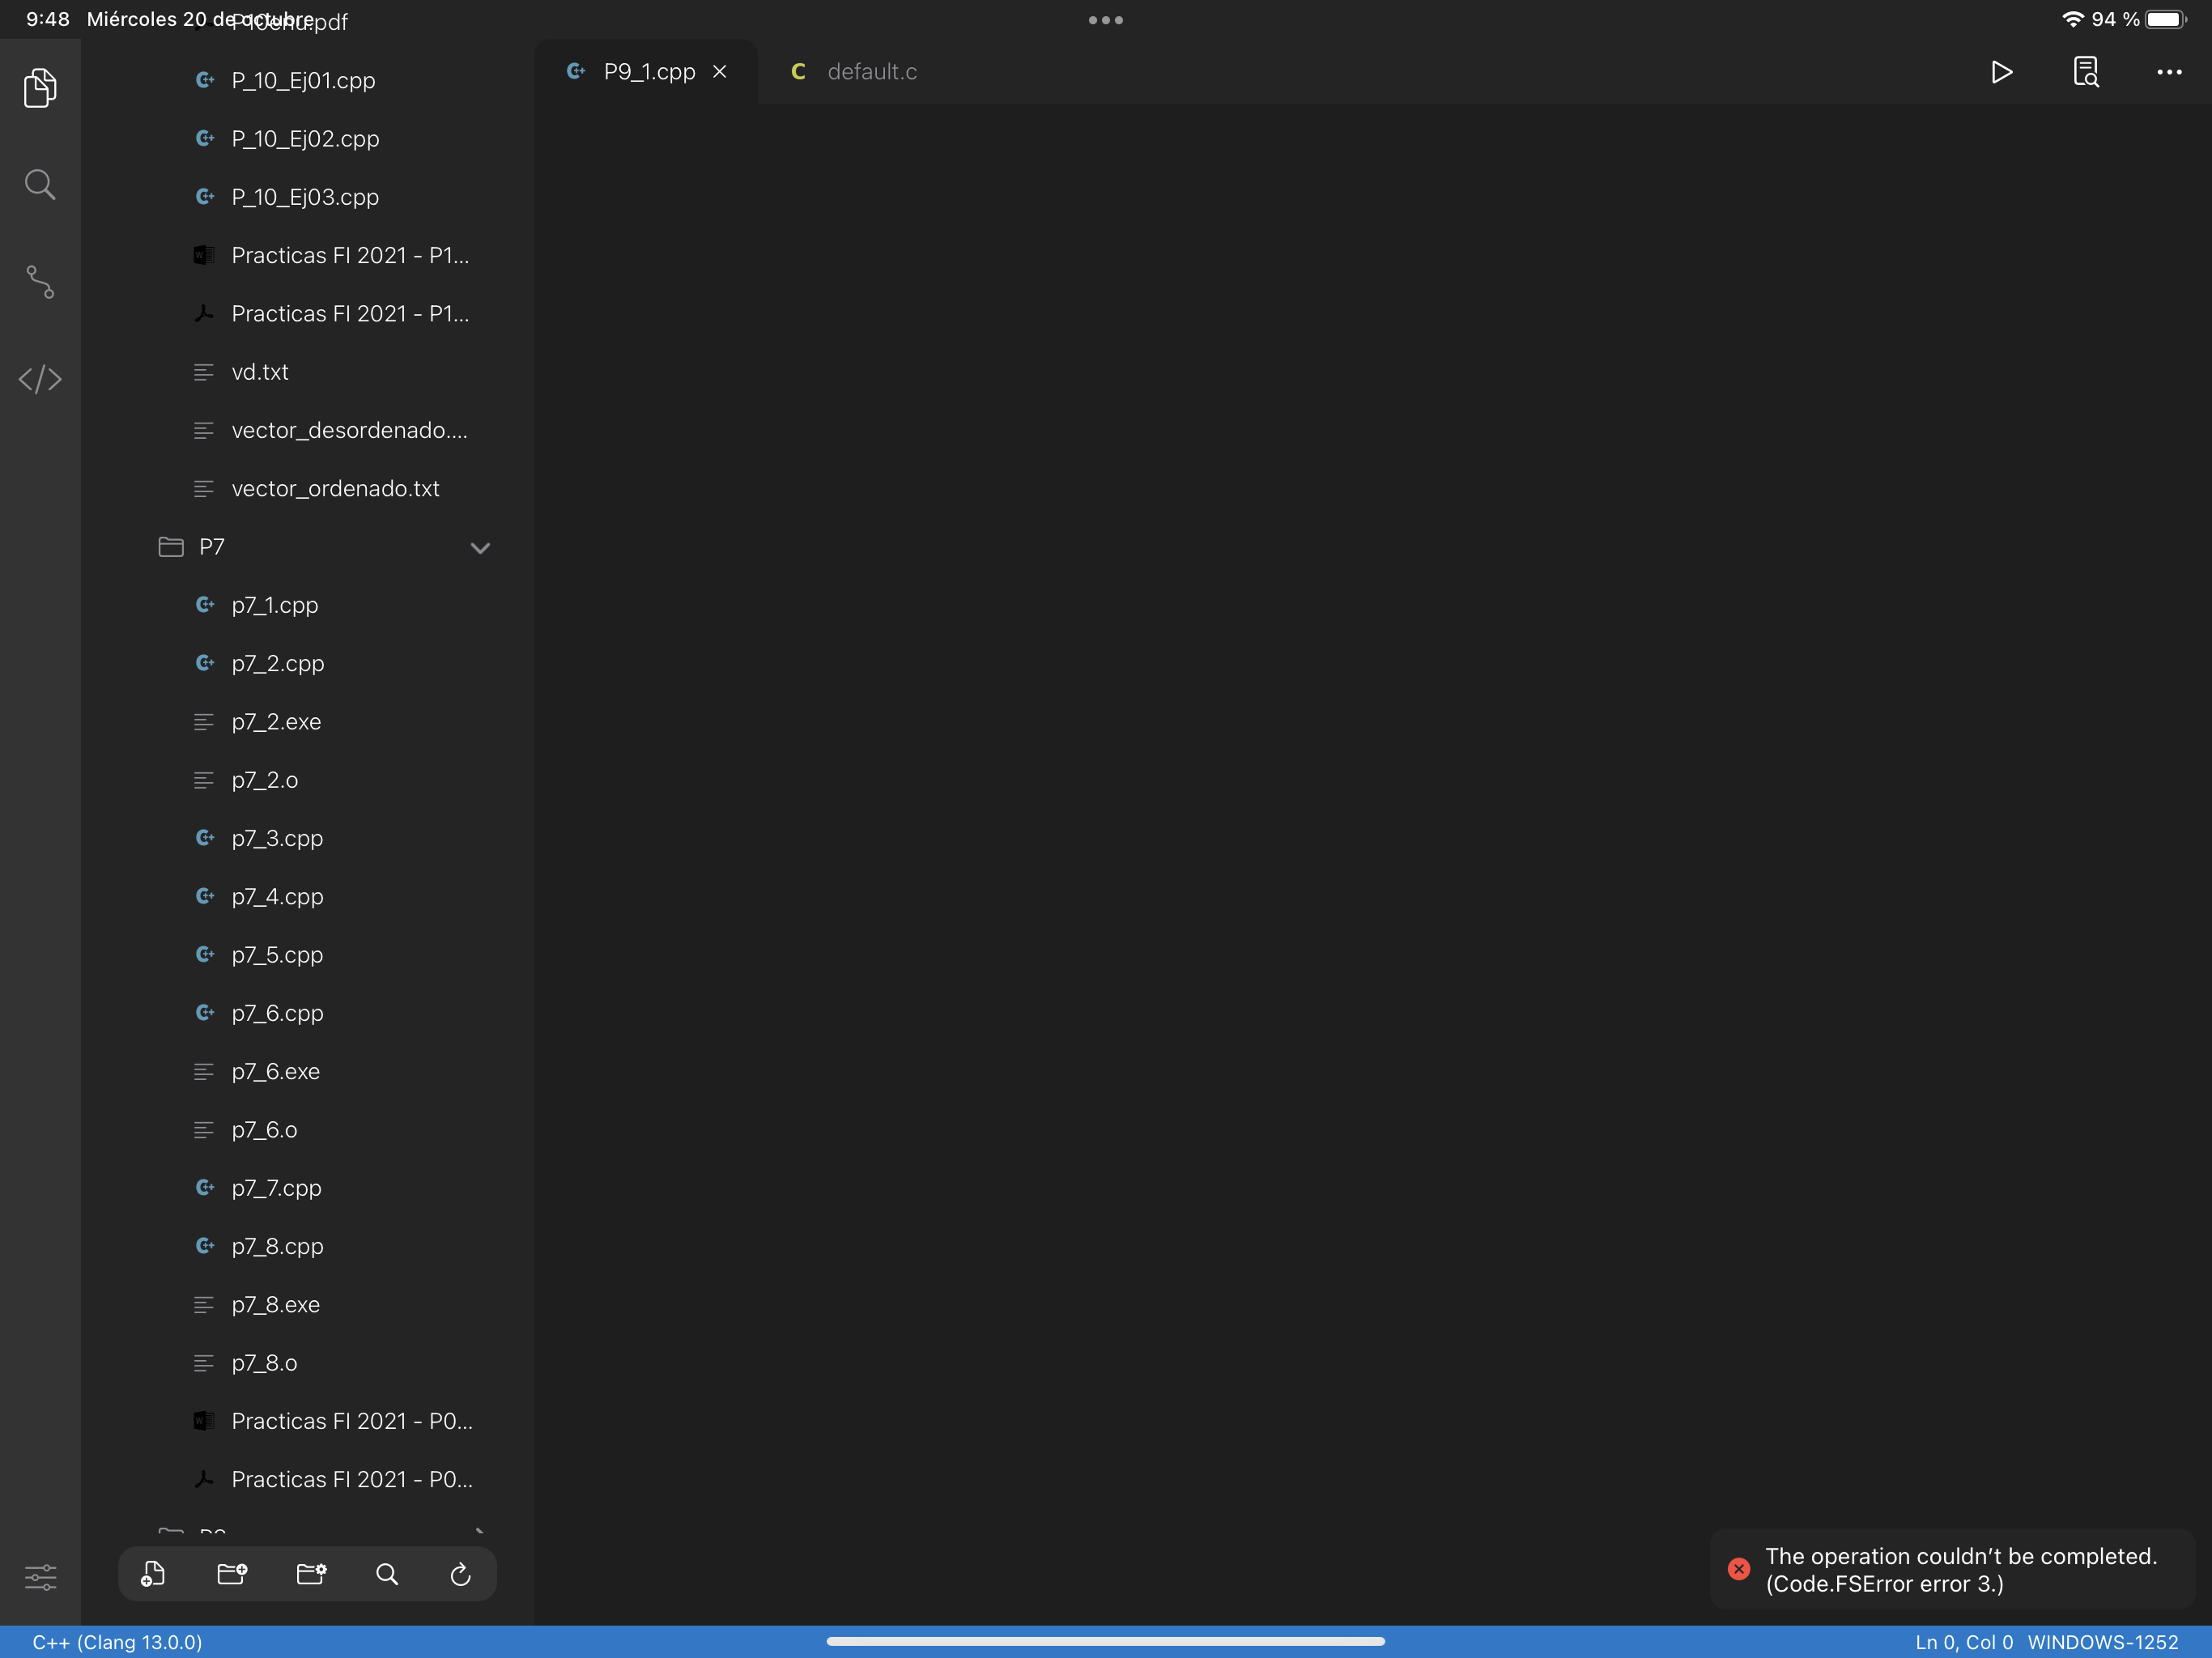Open the file preview search icon
Screen dimensions: 2212x1658
(x=2086, y=72)
